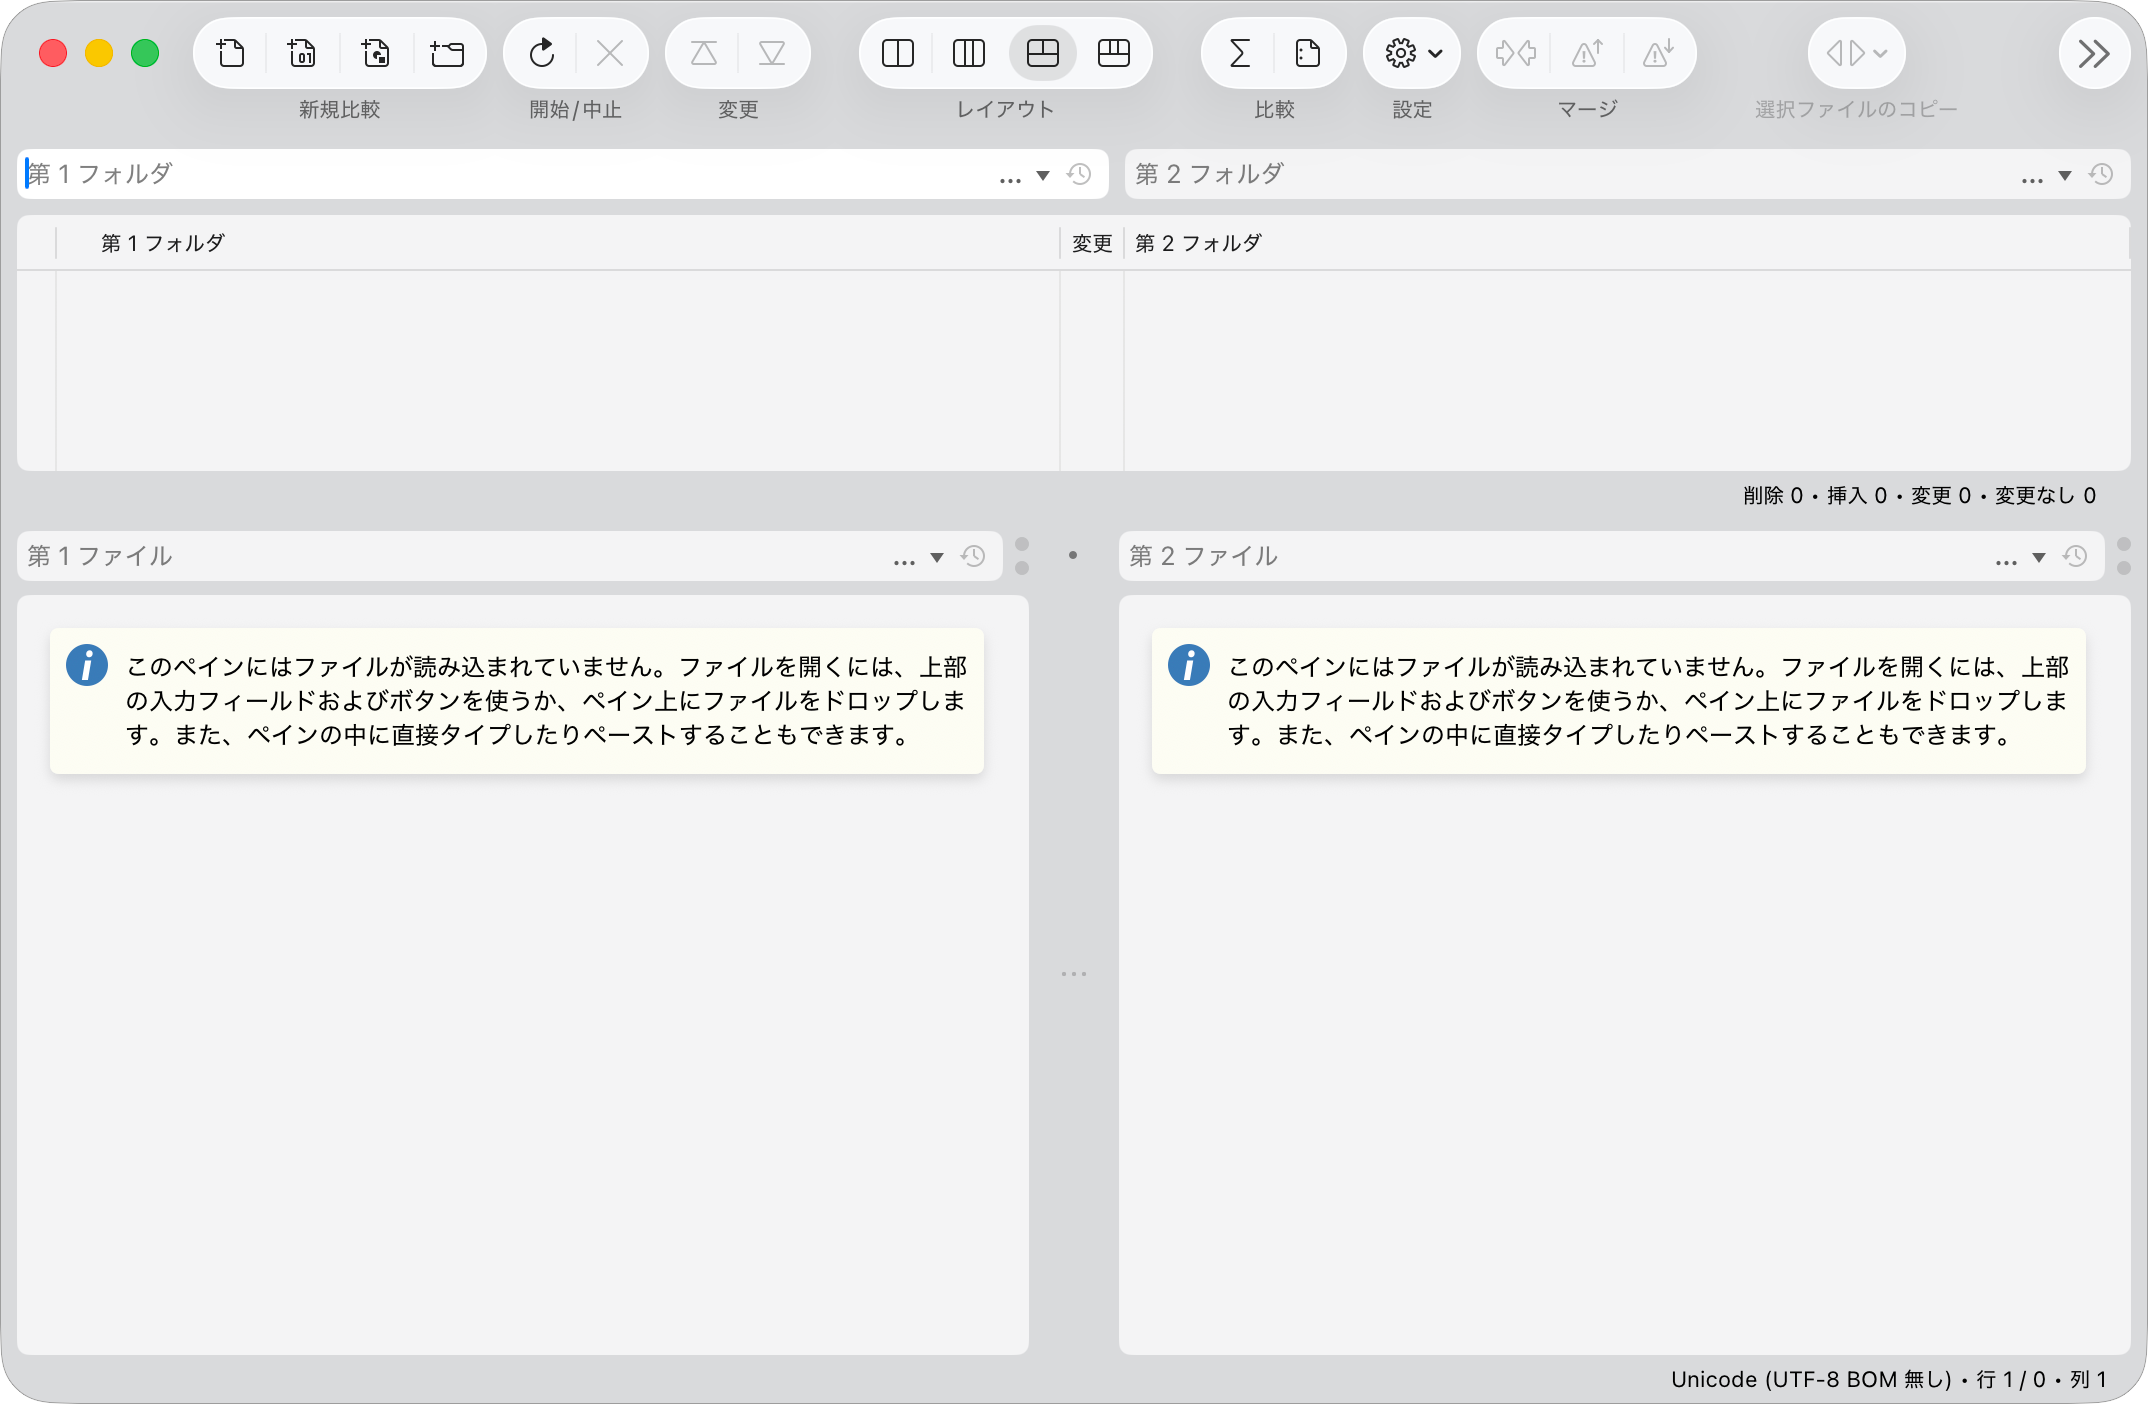Go to next merge conflict icon
The image size is (2148, 1404).
(1658, 53)
